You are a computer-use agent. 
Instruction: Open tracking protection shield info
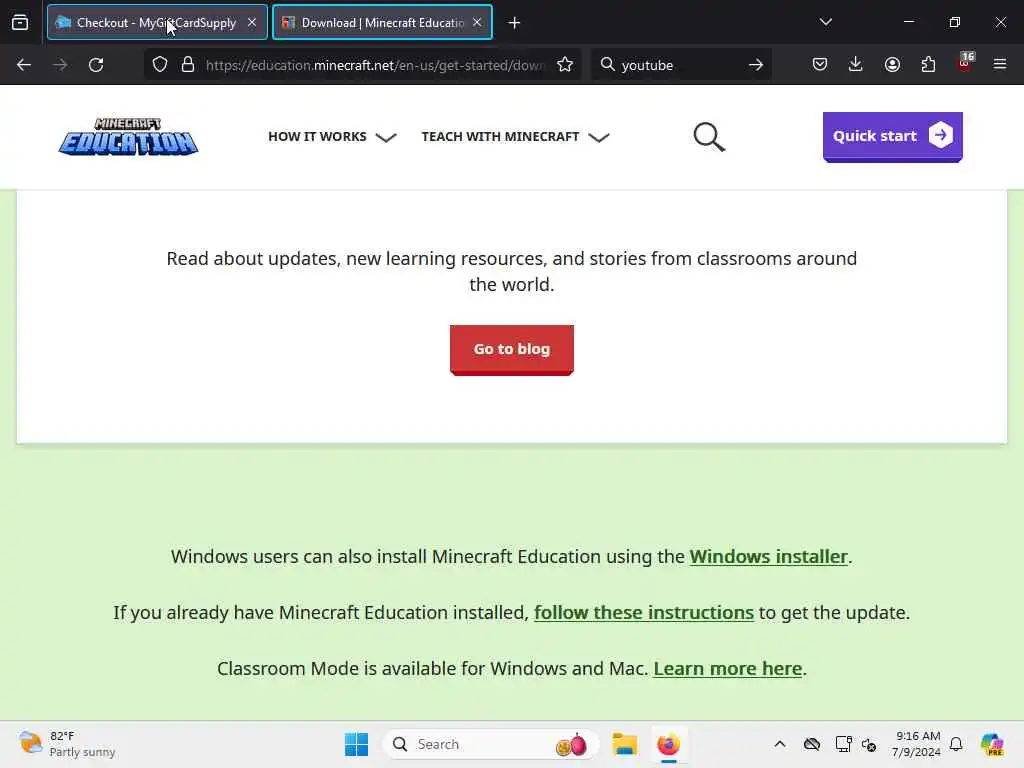coord(160,65)
